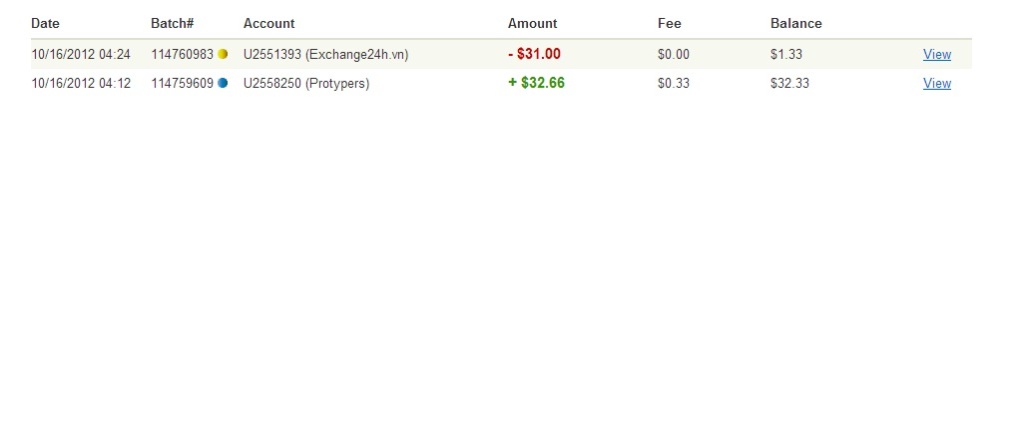Select batch number 114760983
1024x443 pixels.
[x=182, y=54]
